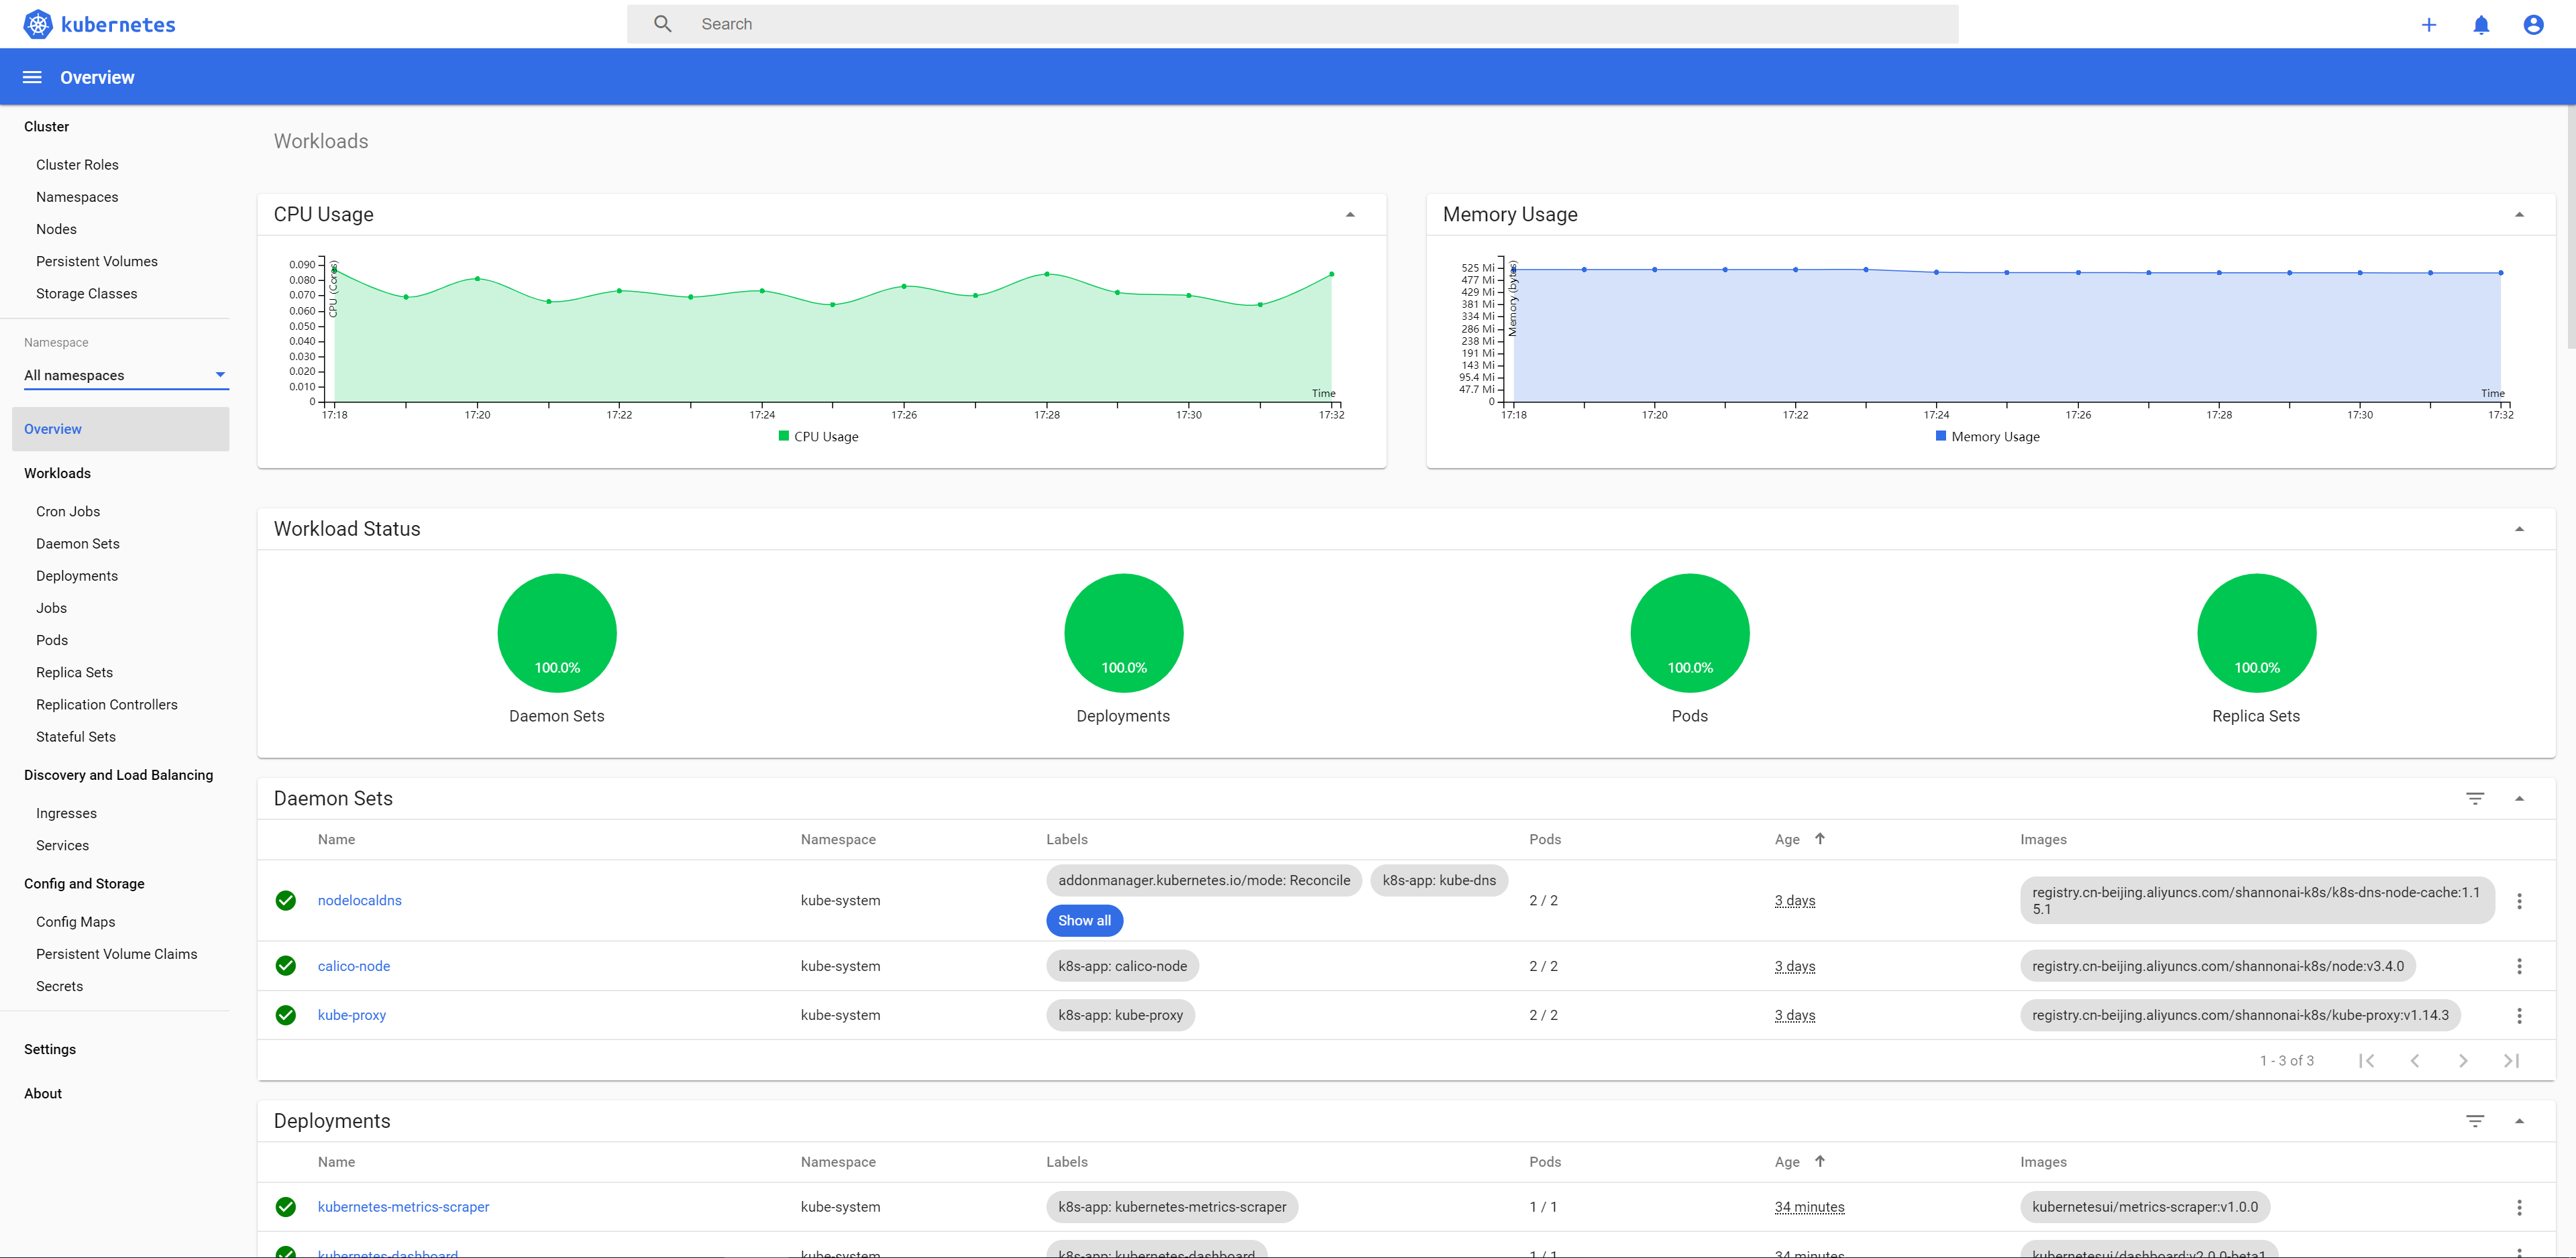Open Persistent Volumes in sidebar

97,261
